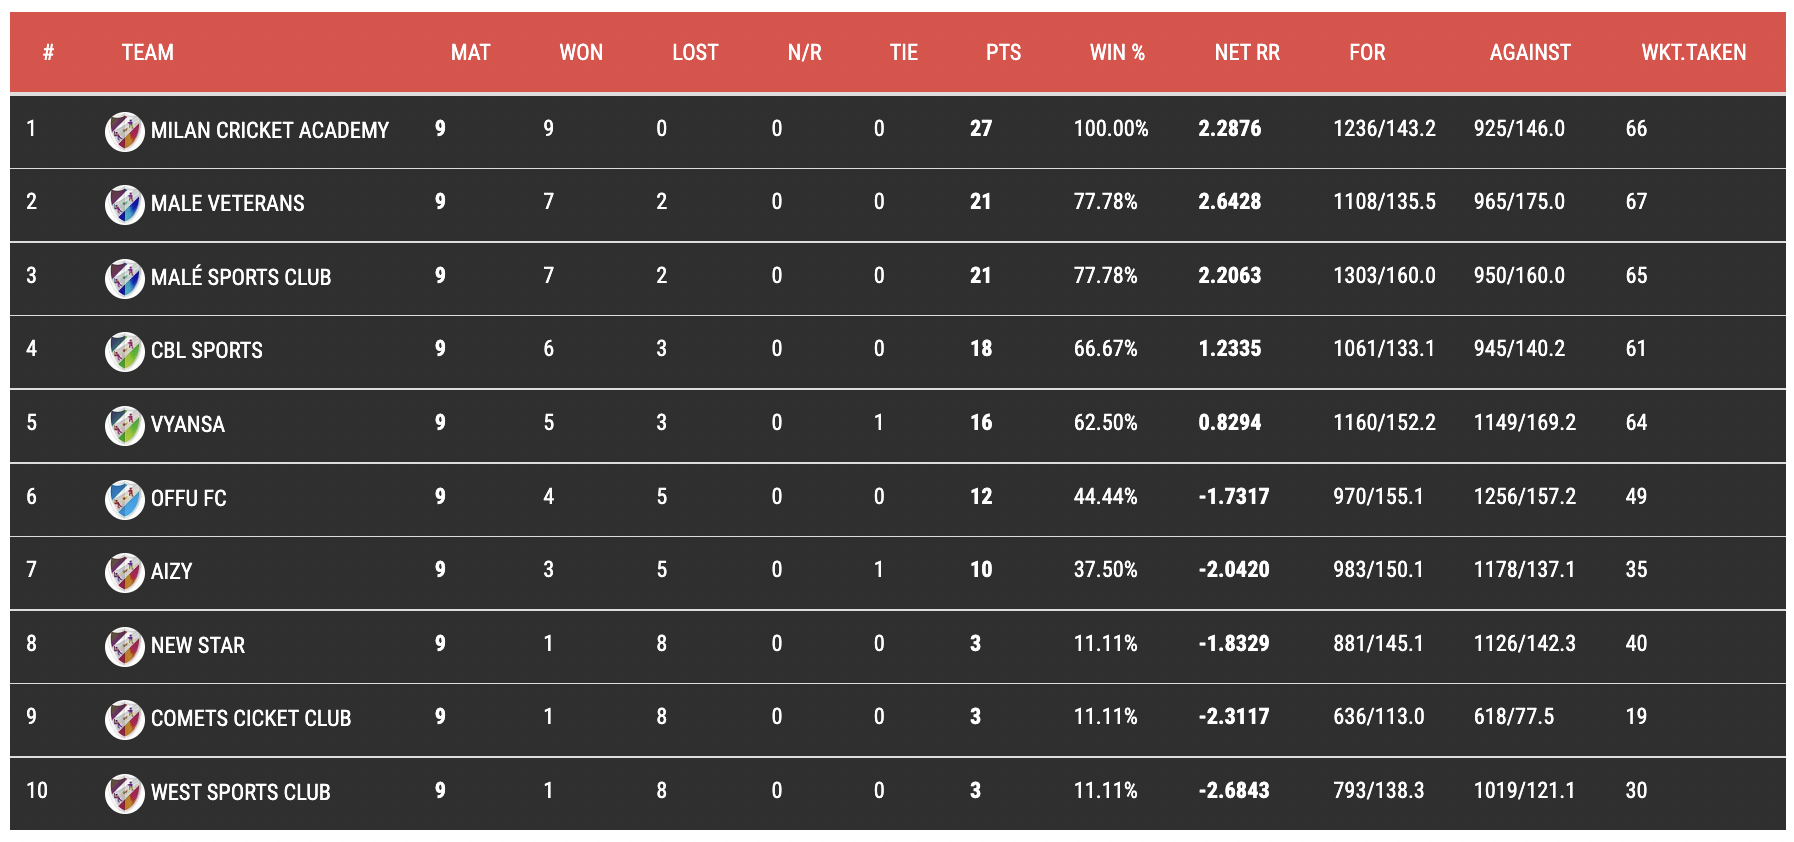Click the Aizy team logo icon
The height and width of the screenshot is (842, 1794).
point(125,572)
